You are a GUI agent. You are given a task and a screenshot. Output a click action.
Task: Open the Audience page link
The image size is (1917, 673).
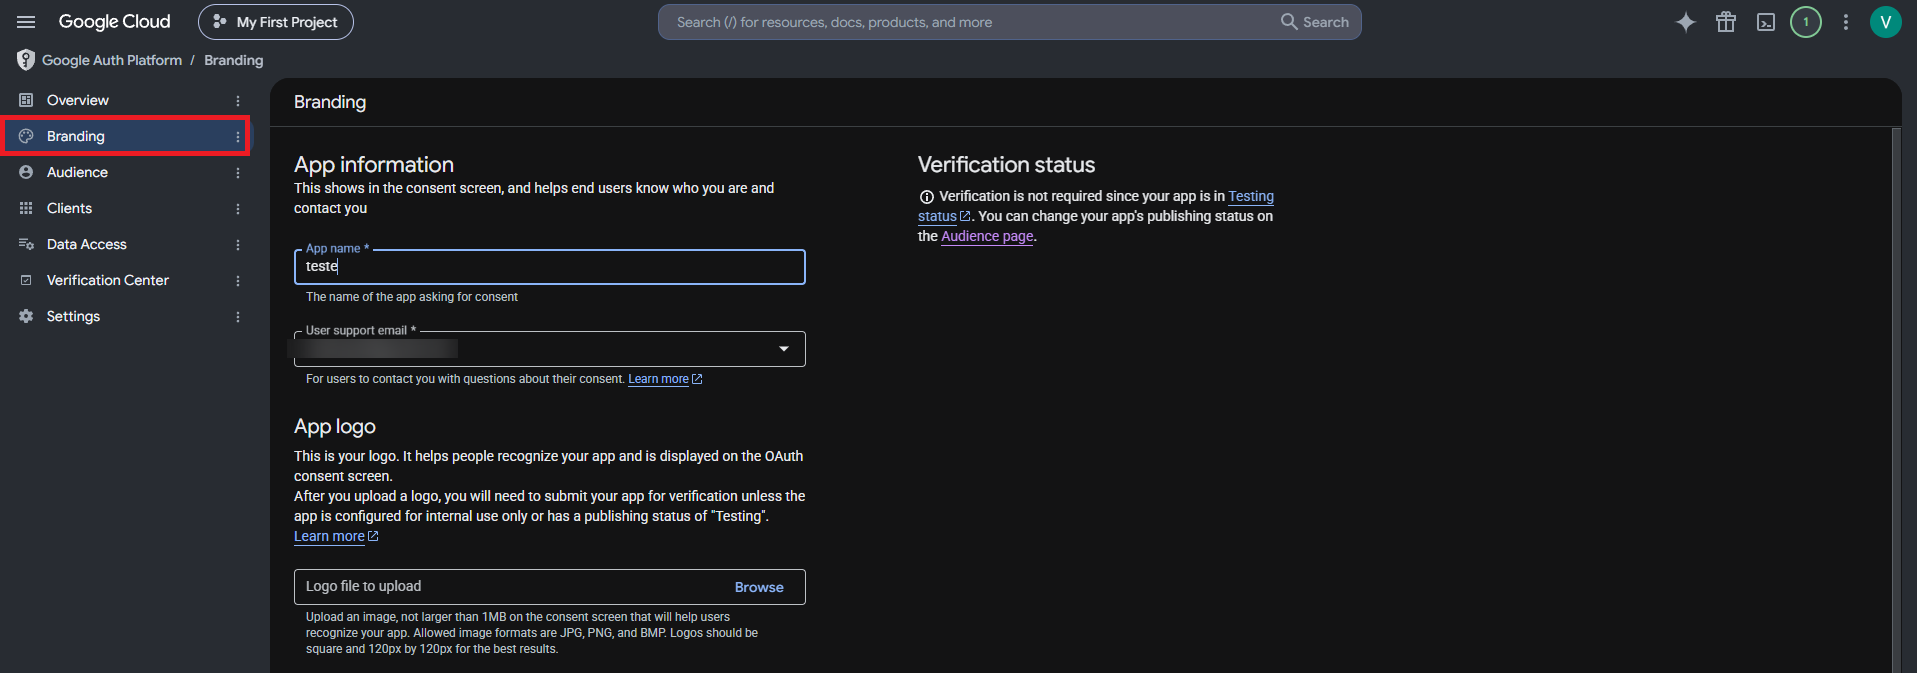pyautogui.click(x=987, y=236)
